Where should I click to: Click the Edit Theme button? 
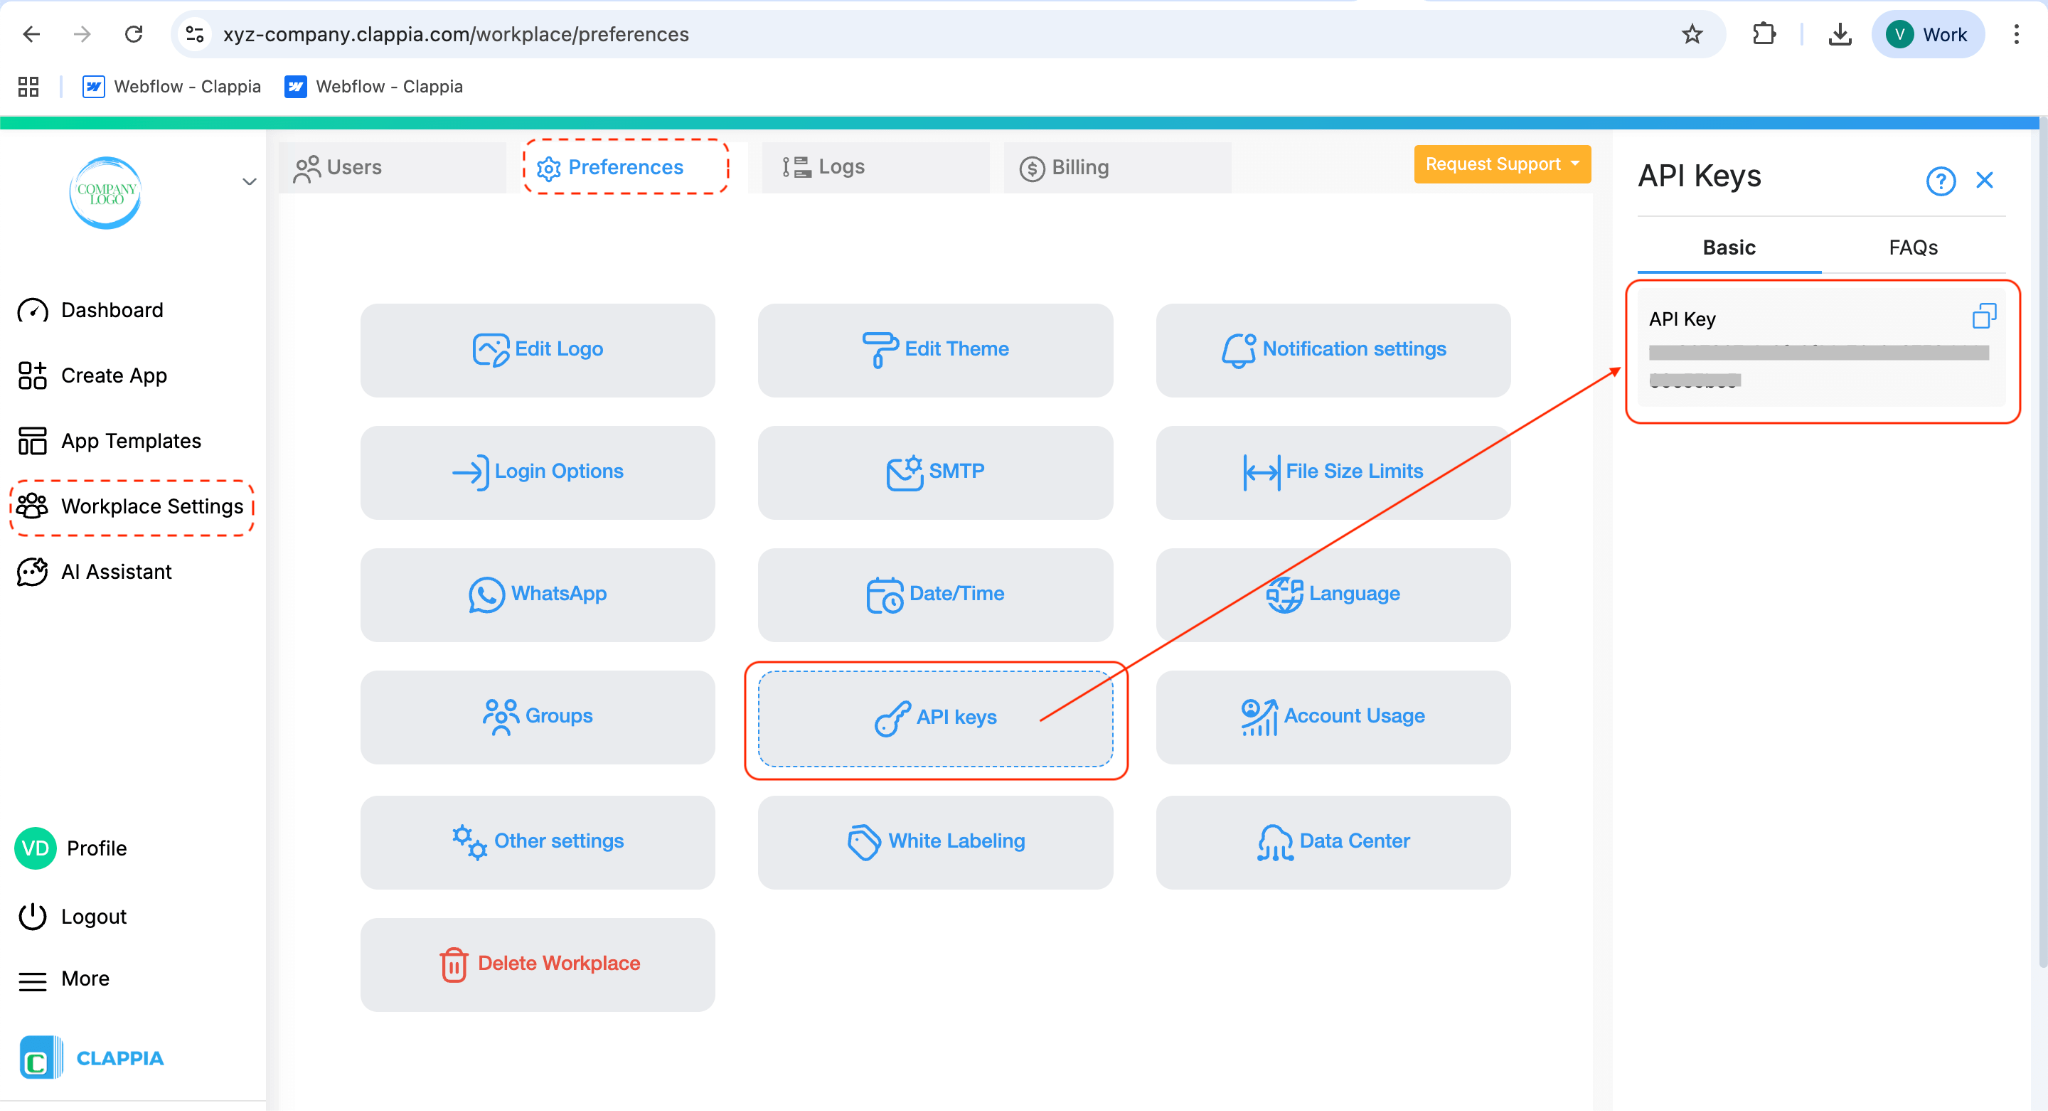point(935,349)
